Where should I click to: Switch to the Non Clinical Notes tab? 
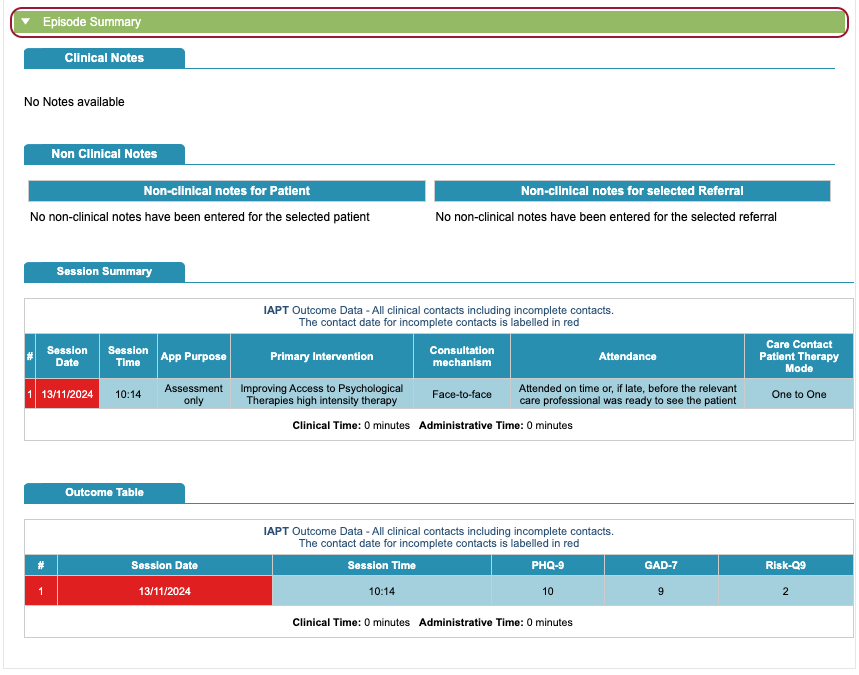[104, 154]
